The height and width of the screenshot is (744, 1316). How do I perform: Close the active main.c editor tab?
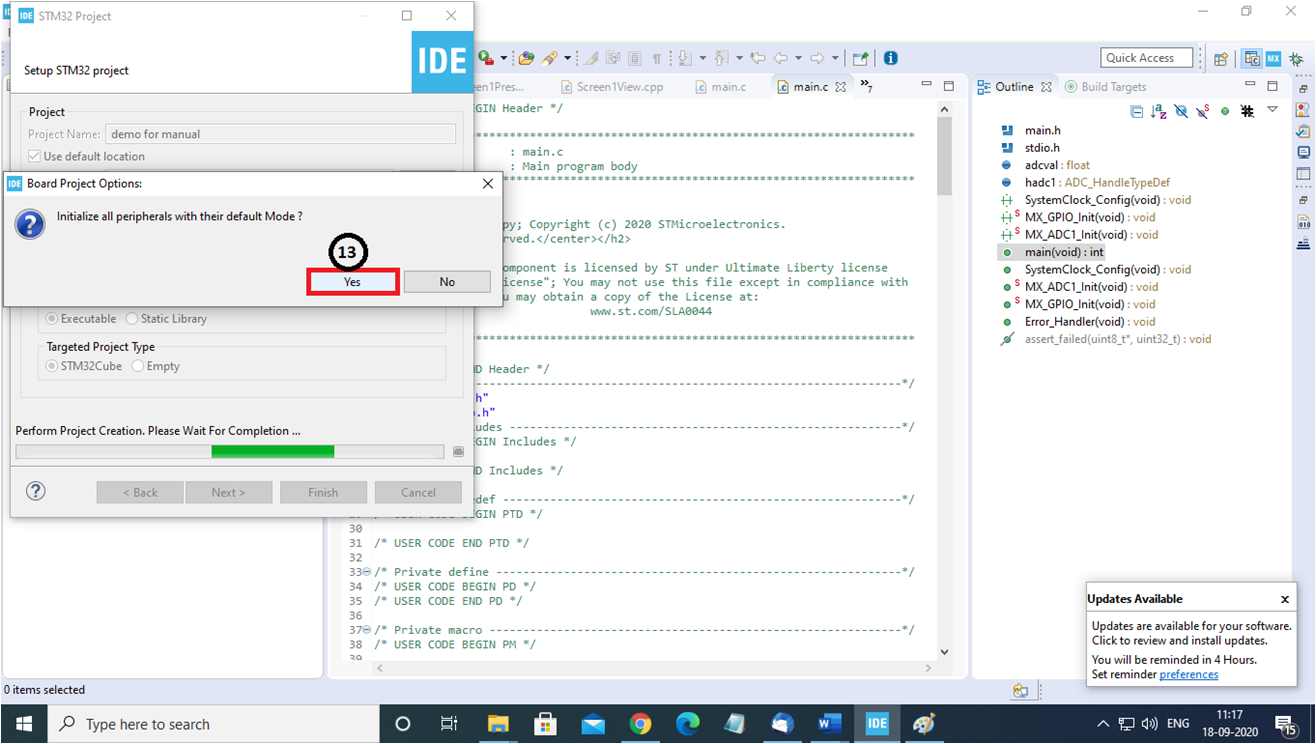click(x=840, y=87)
